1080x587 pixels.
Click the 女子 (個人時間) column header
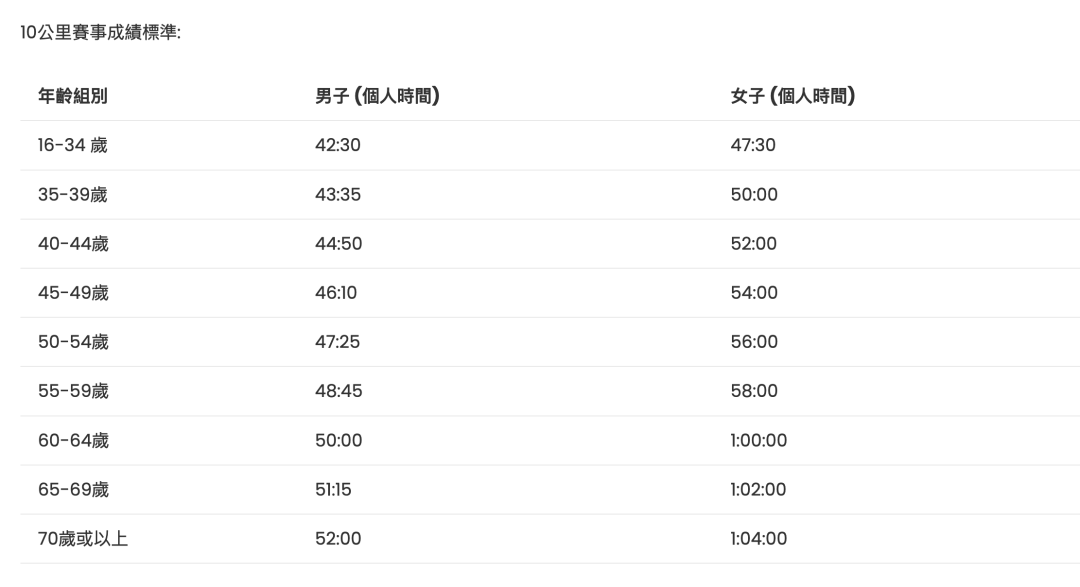click(793, 96)
